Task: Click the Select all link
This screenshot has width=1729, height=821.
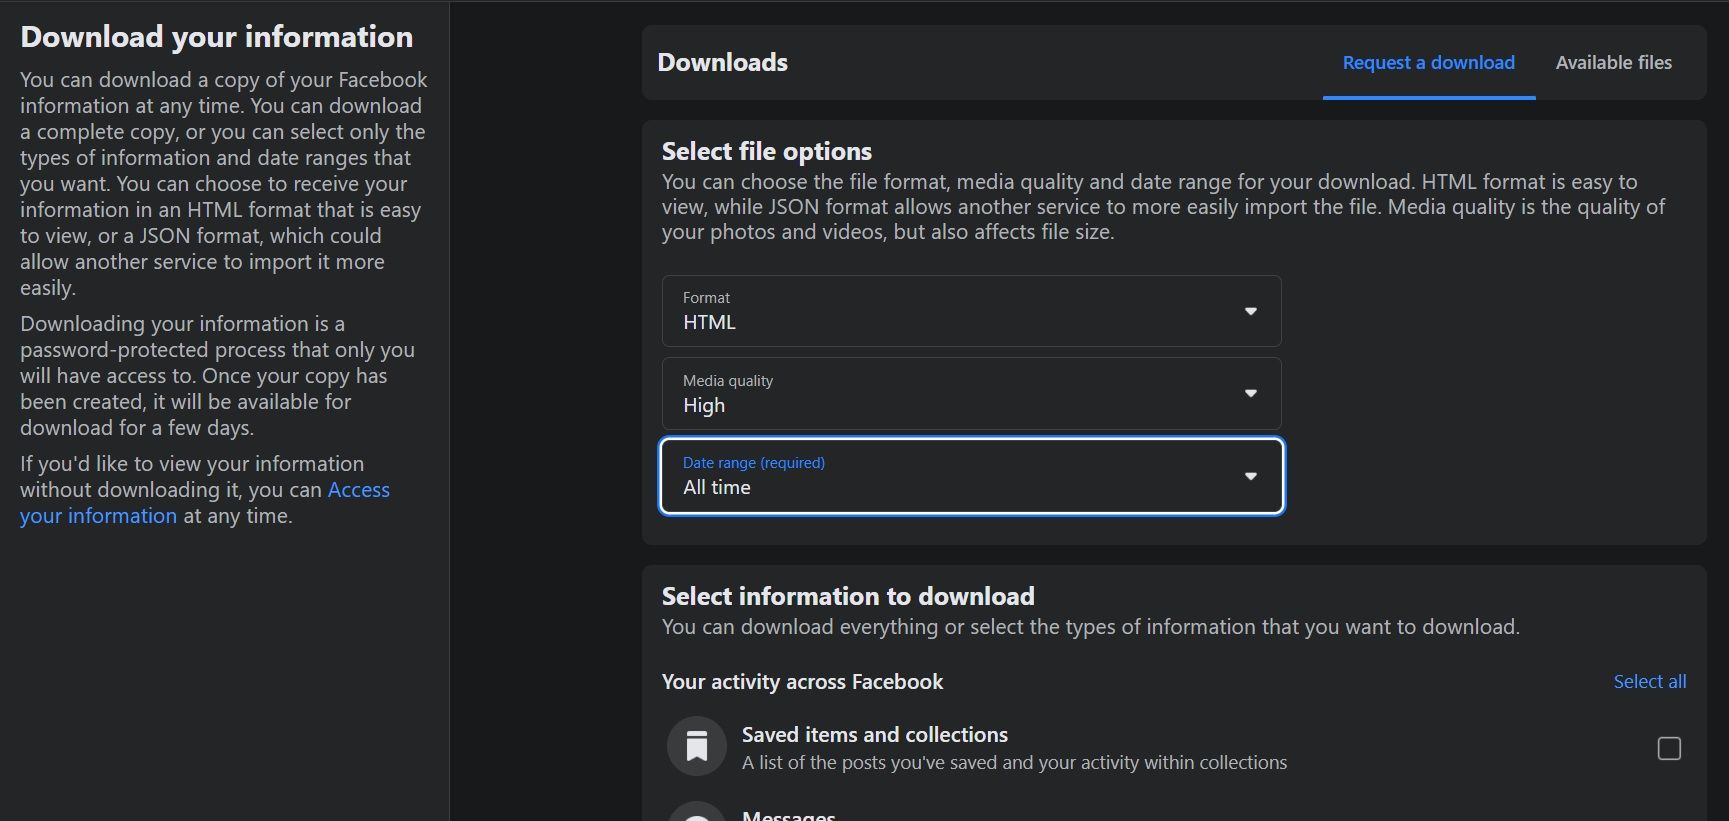Action: (1649, 681)
